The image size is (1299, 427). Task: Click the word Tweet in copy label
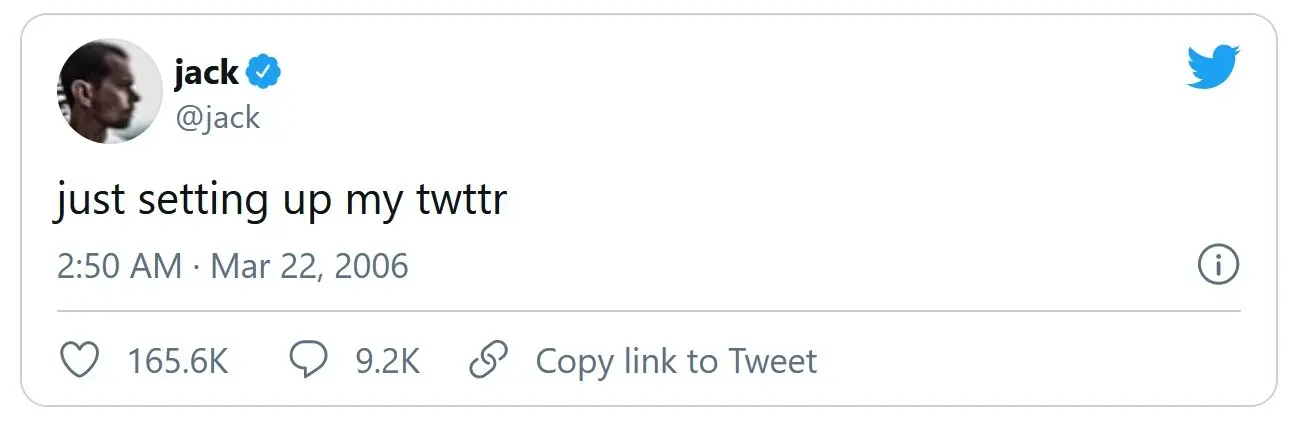772,361
